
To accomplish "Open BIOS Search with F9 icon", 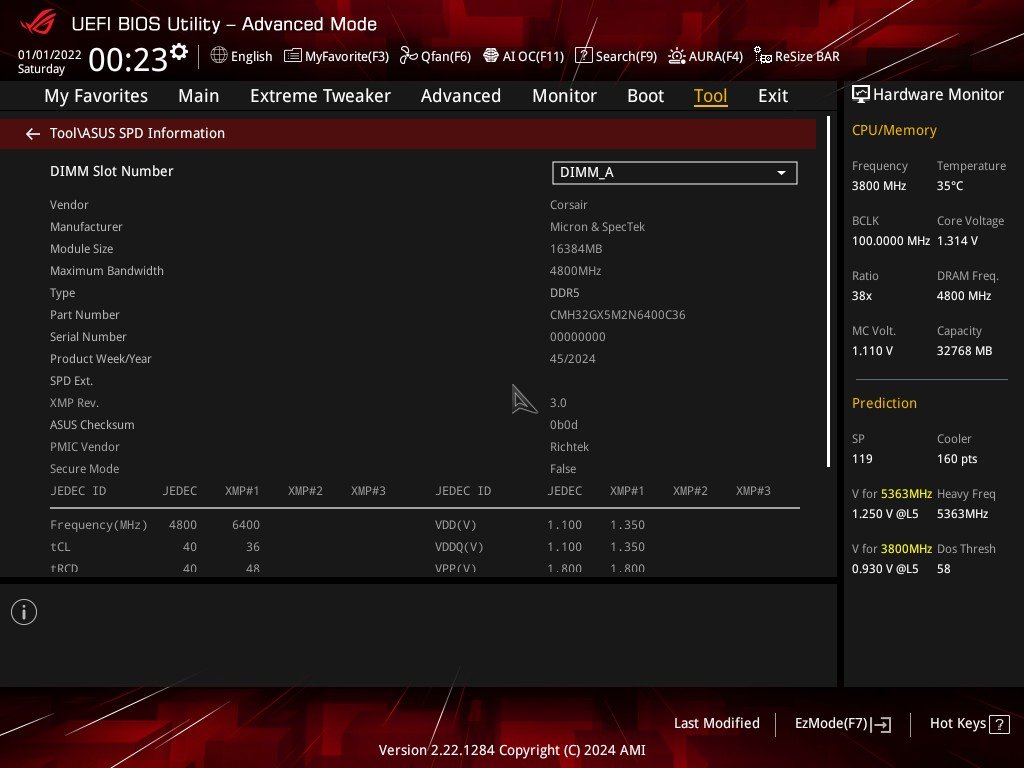I will [616, 56].
